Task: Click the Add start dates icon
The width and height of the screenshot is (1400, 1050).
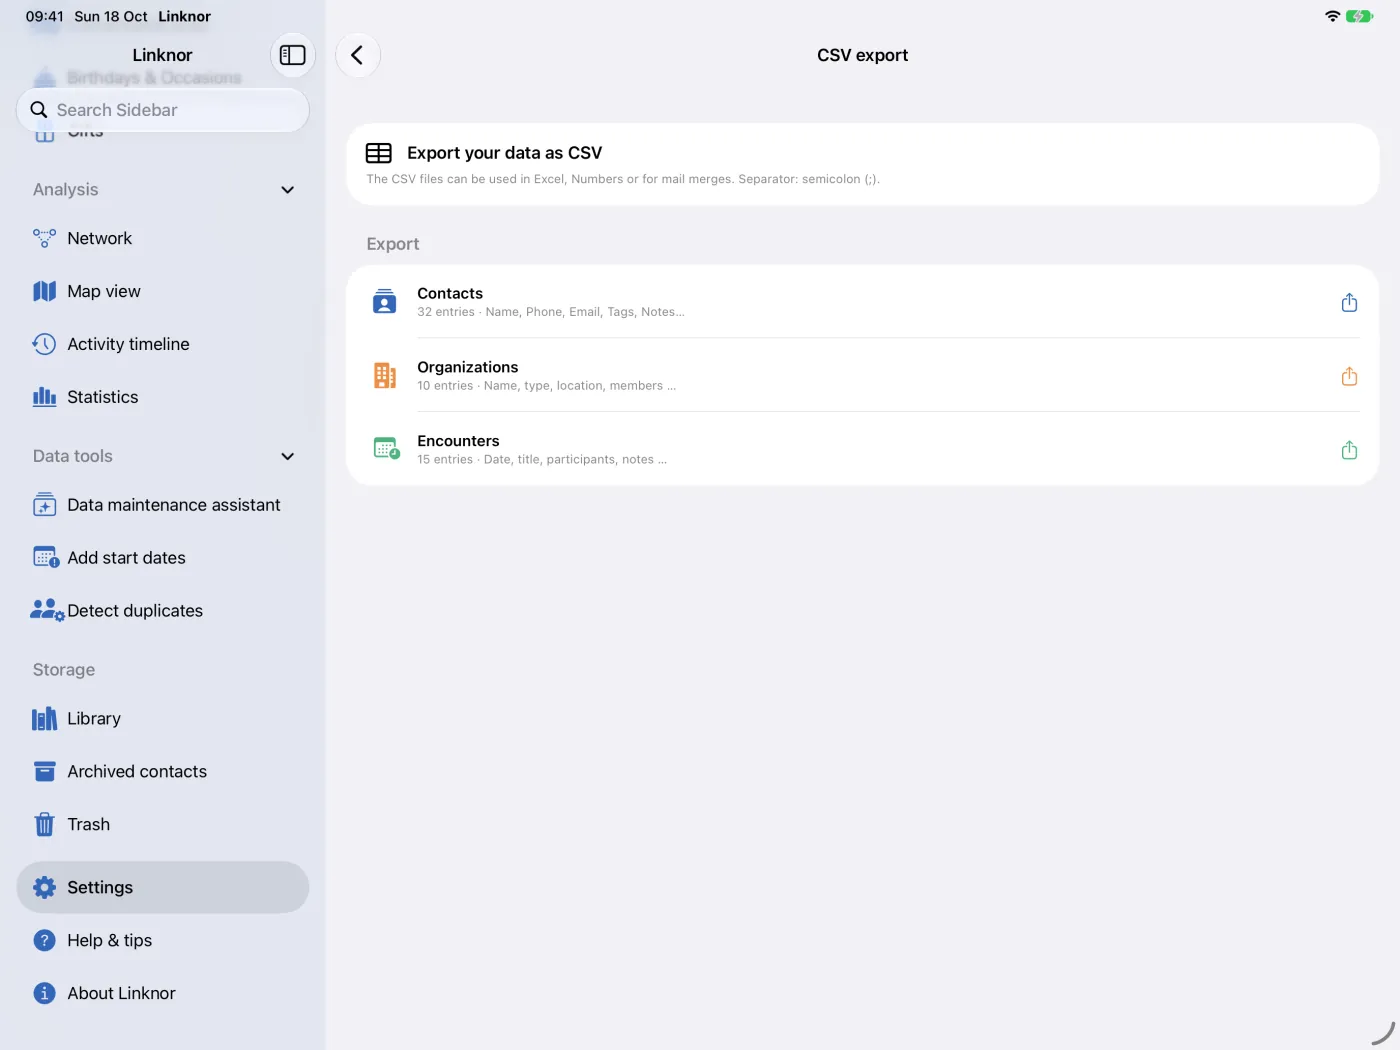Action: [x=46, y=558]
